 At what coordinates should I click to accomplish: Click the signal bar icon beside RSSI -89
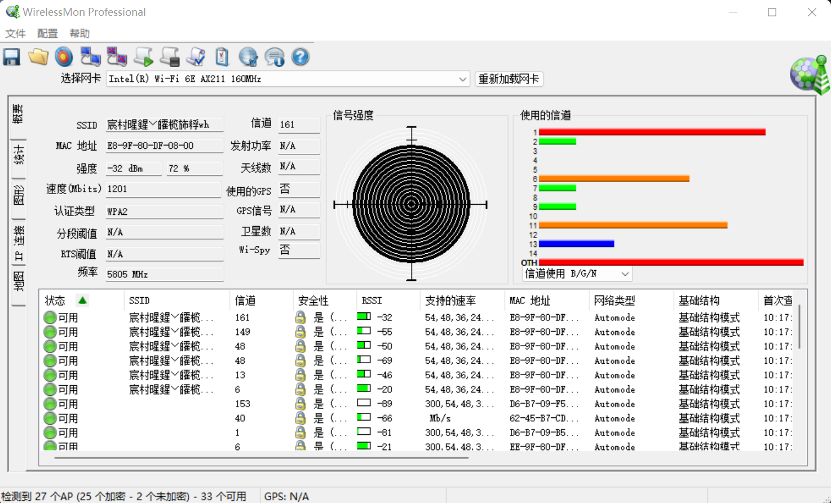coord(364,403)
